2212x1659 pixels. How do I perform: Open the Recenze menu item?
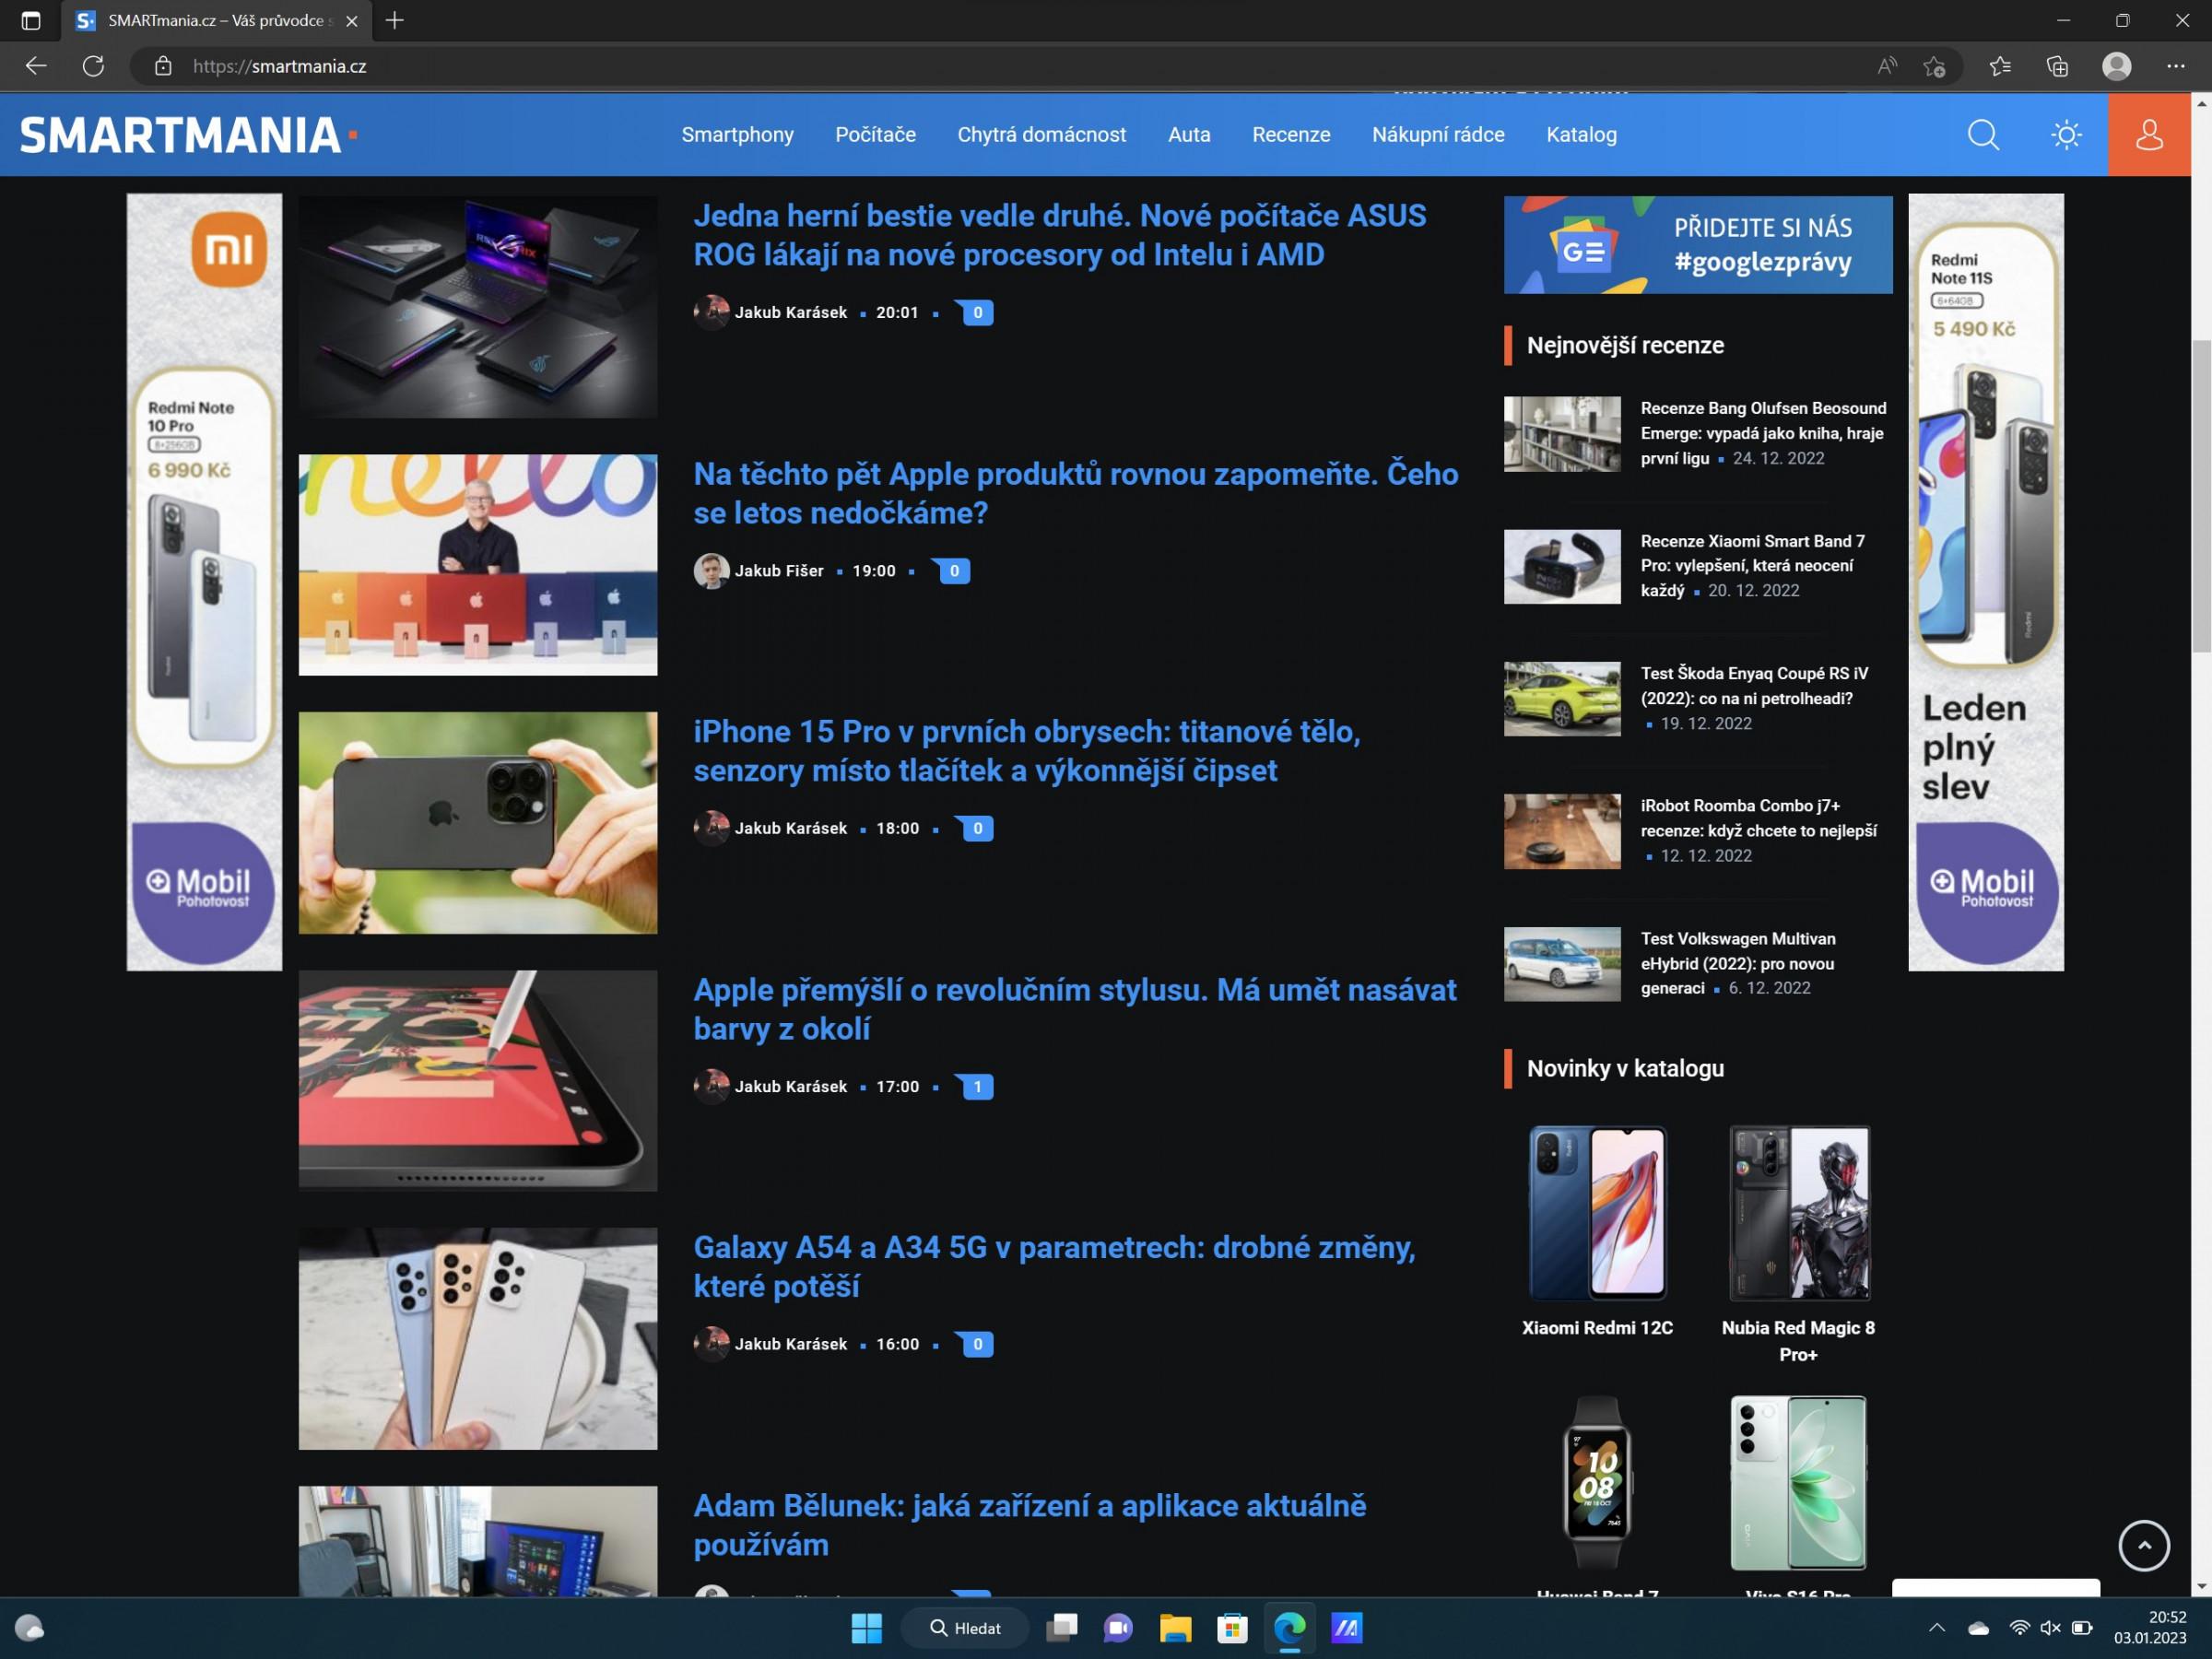pos(1291,134)
